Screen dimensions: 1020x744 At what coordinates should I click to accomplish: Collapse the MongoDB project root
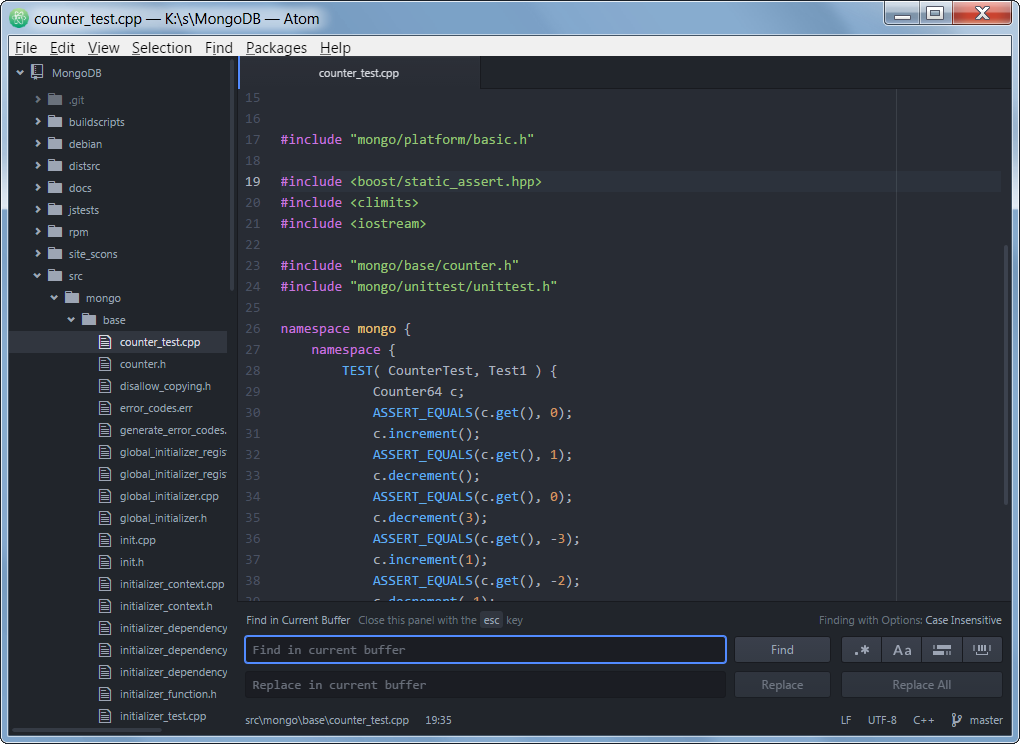click(20, 73)
